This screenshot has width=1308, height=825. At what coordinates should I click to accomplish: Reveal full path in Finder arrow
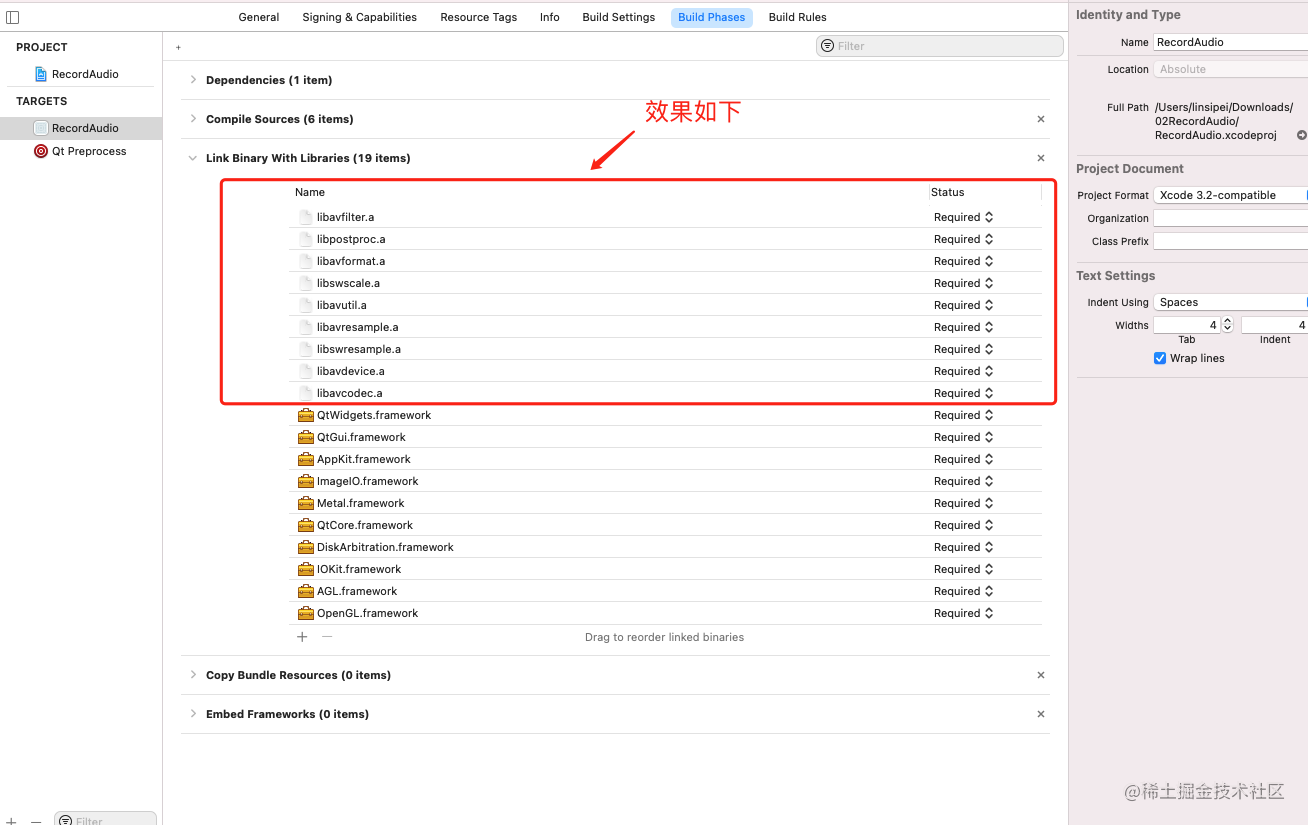[1301, 135]
